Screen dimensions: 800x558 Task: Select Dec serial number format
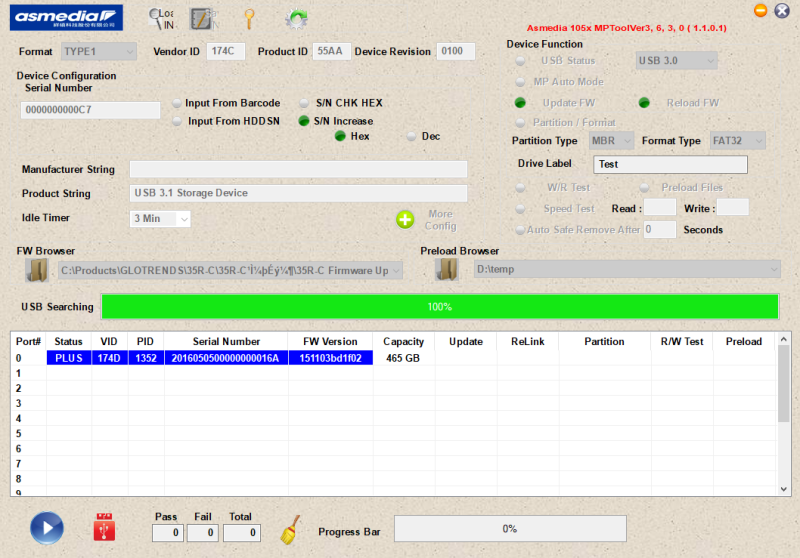[x=411, y=136]
